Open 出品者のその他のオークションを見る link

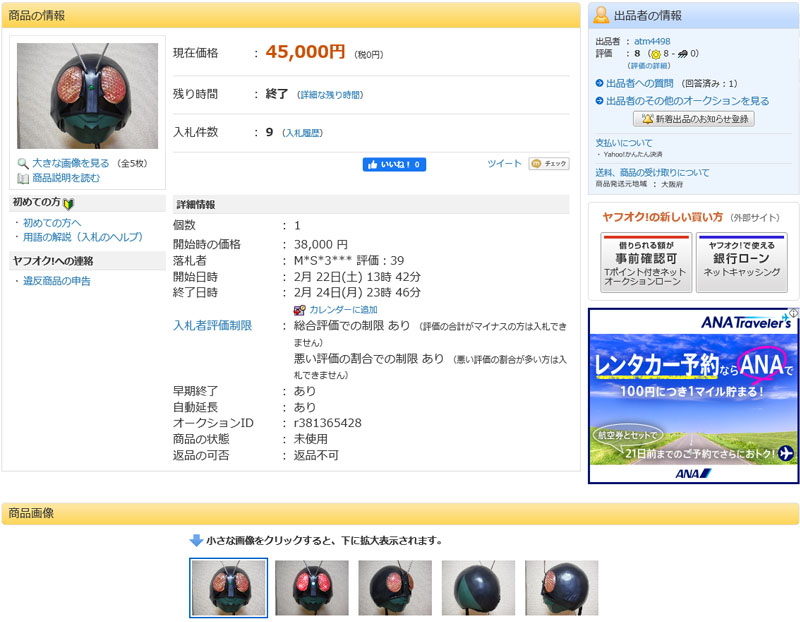click(x=688, y=101)
